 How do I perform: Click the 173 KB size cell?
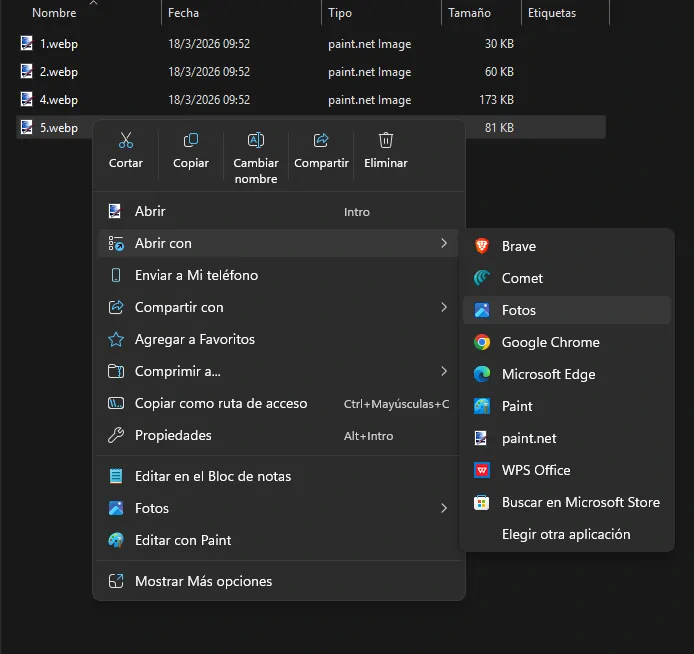(497, 100)
